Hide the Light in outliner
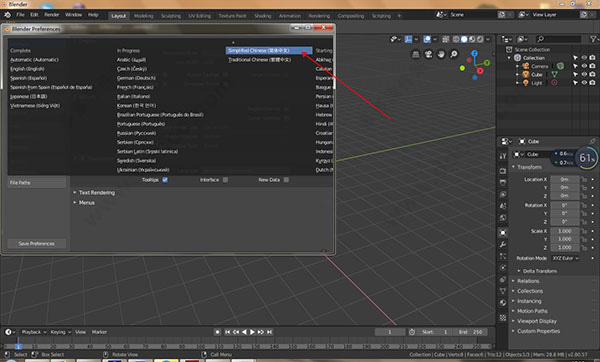The height and width of the screenshot is (362, 600). 584,83
